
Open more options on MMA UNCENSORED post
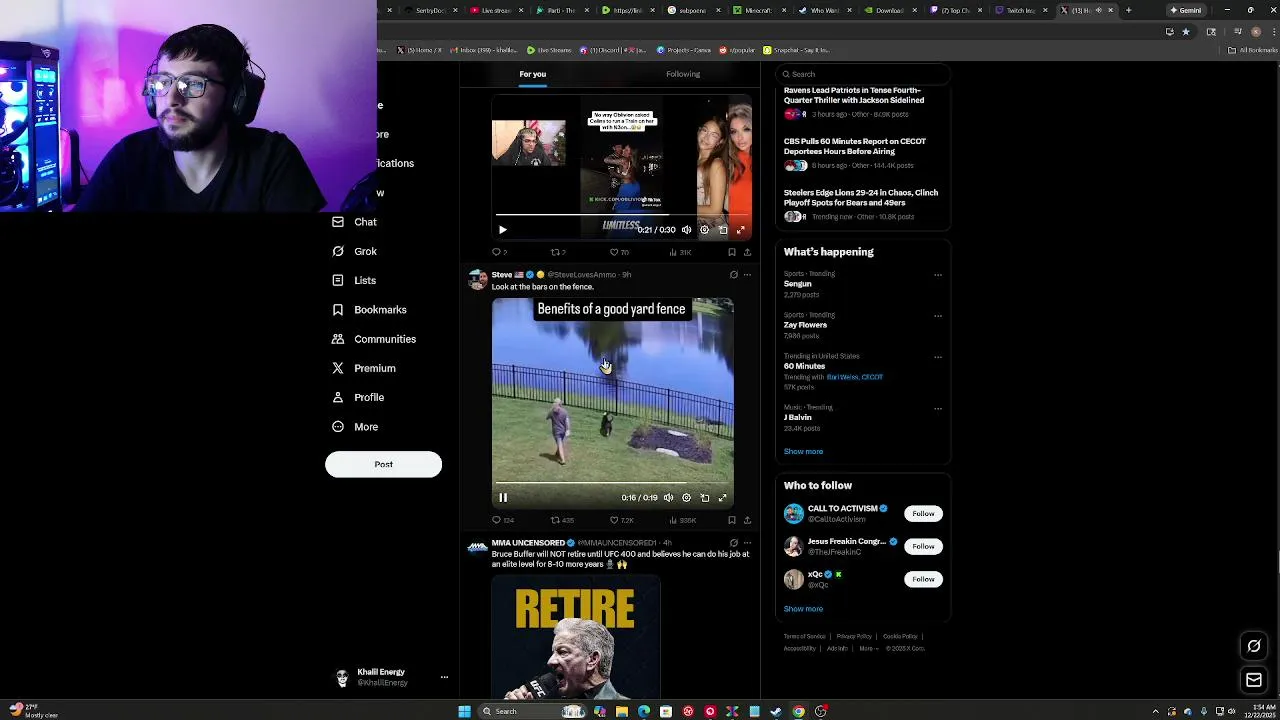pyautogui.click(x=747, y=543)
